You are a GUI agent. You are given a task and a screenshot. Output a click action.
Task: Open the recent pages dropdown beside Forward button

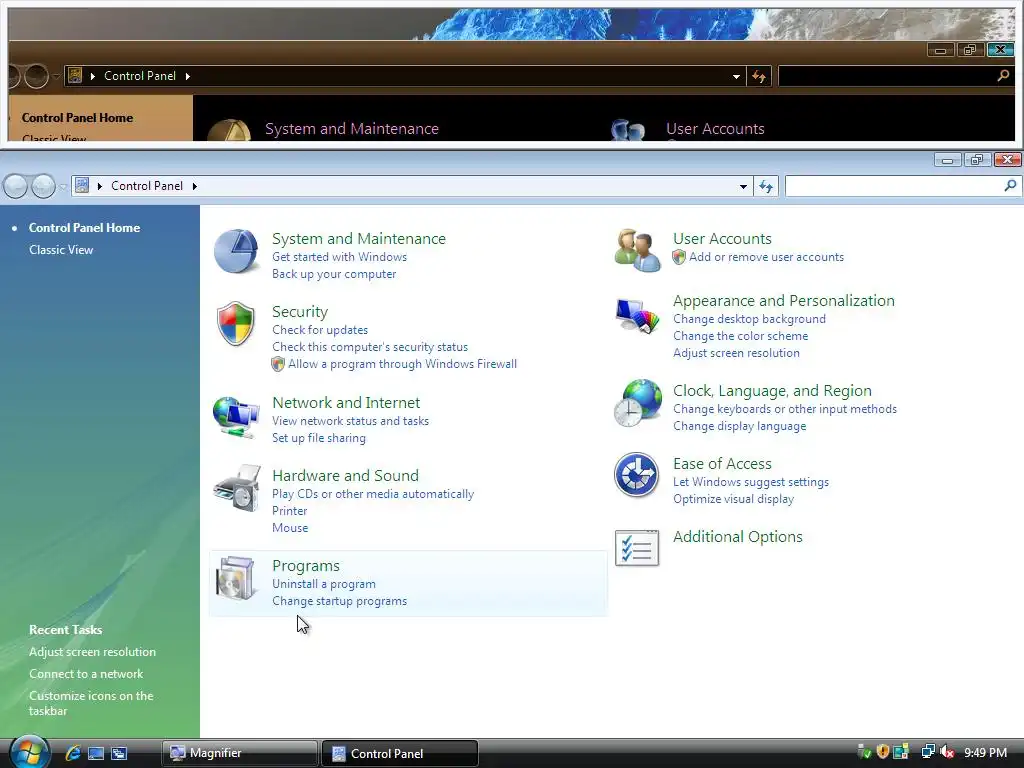(x=63, y=187)
